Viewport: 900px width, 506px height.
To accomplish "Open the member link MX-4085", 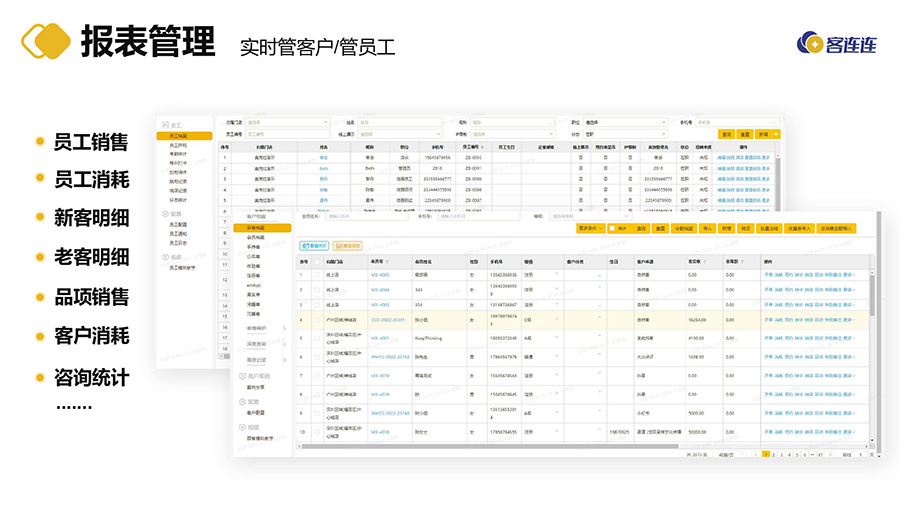I will click(x=380, y=275).
